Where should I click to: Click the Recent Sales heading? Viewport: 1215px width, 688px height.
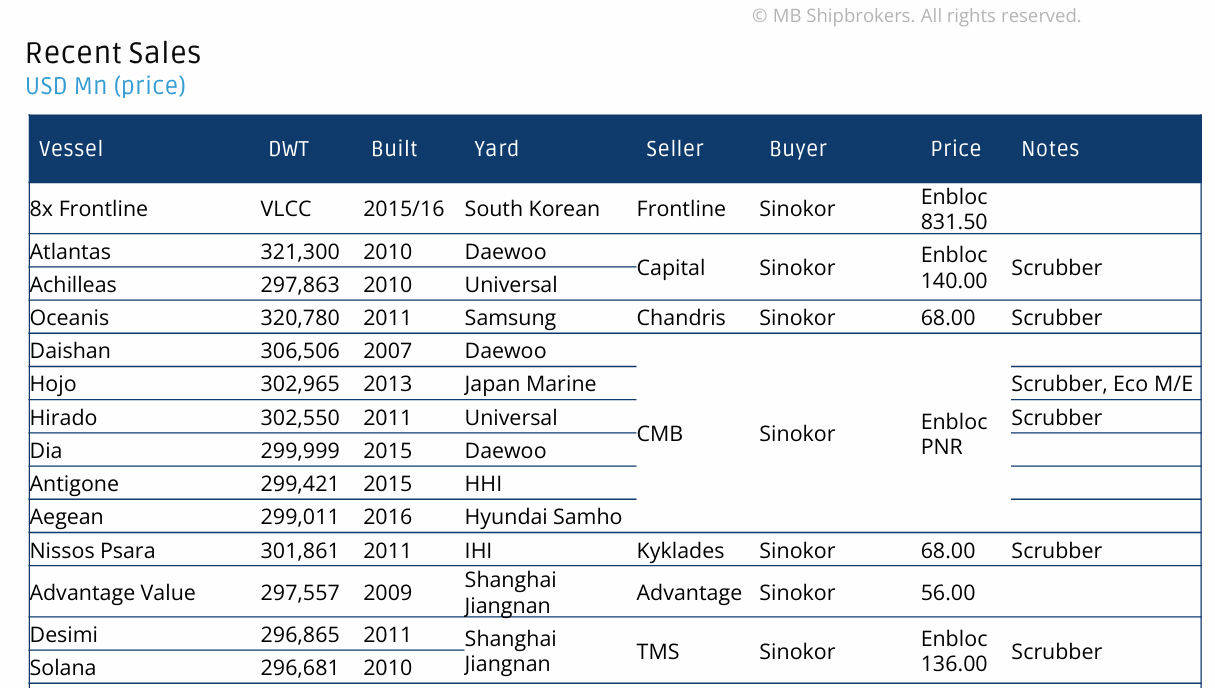pyautogui.click(x=113, y=53)
